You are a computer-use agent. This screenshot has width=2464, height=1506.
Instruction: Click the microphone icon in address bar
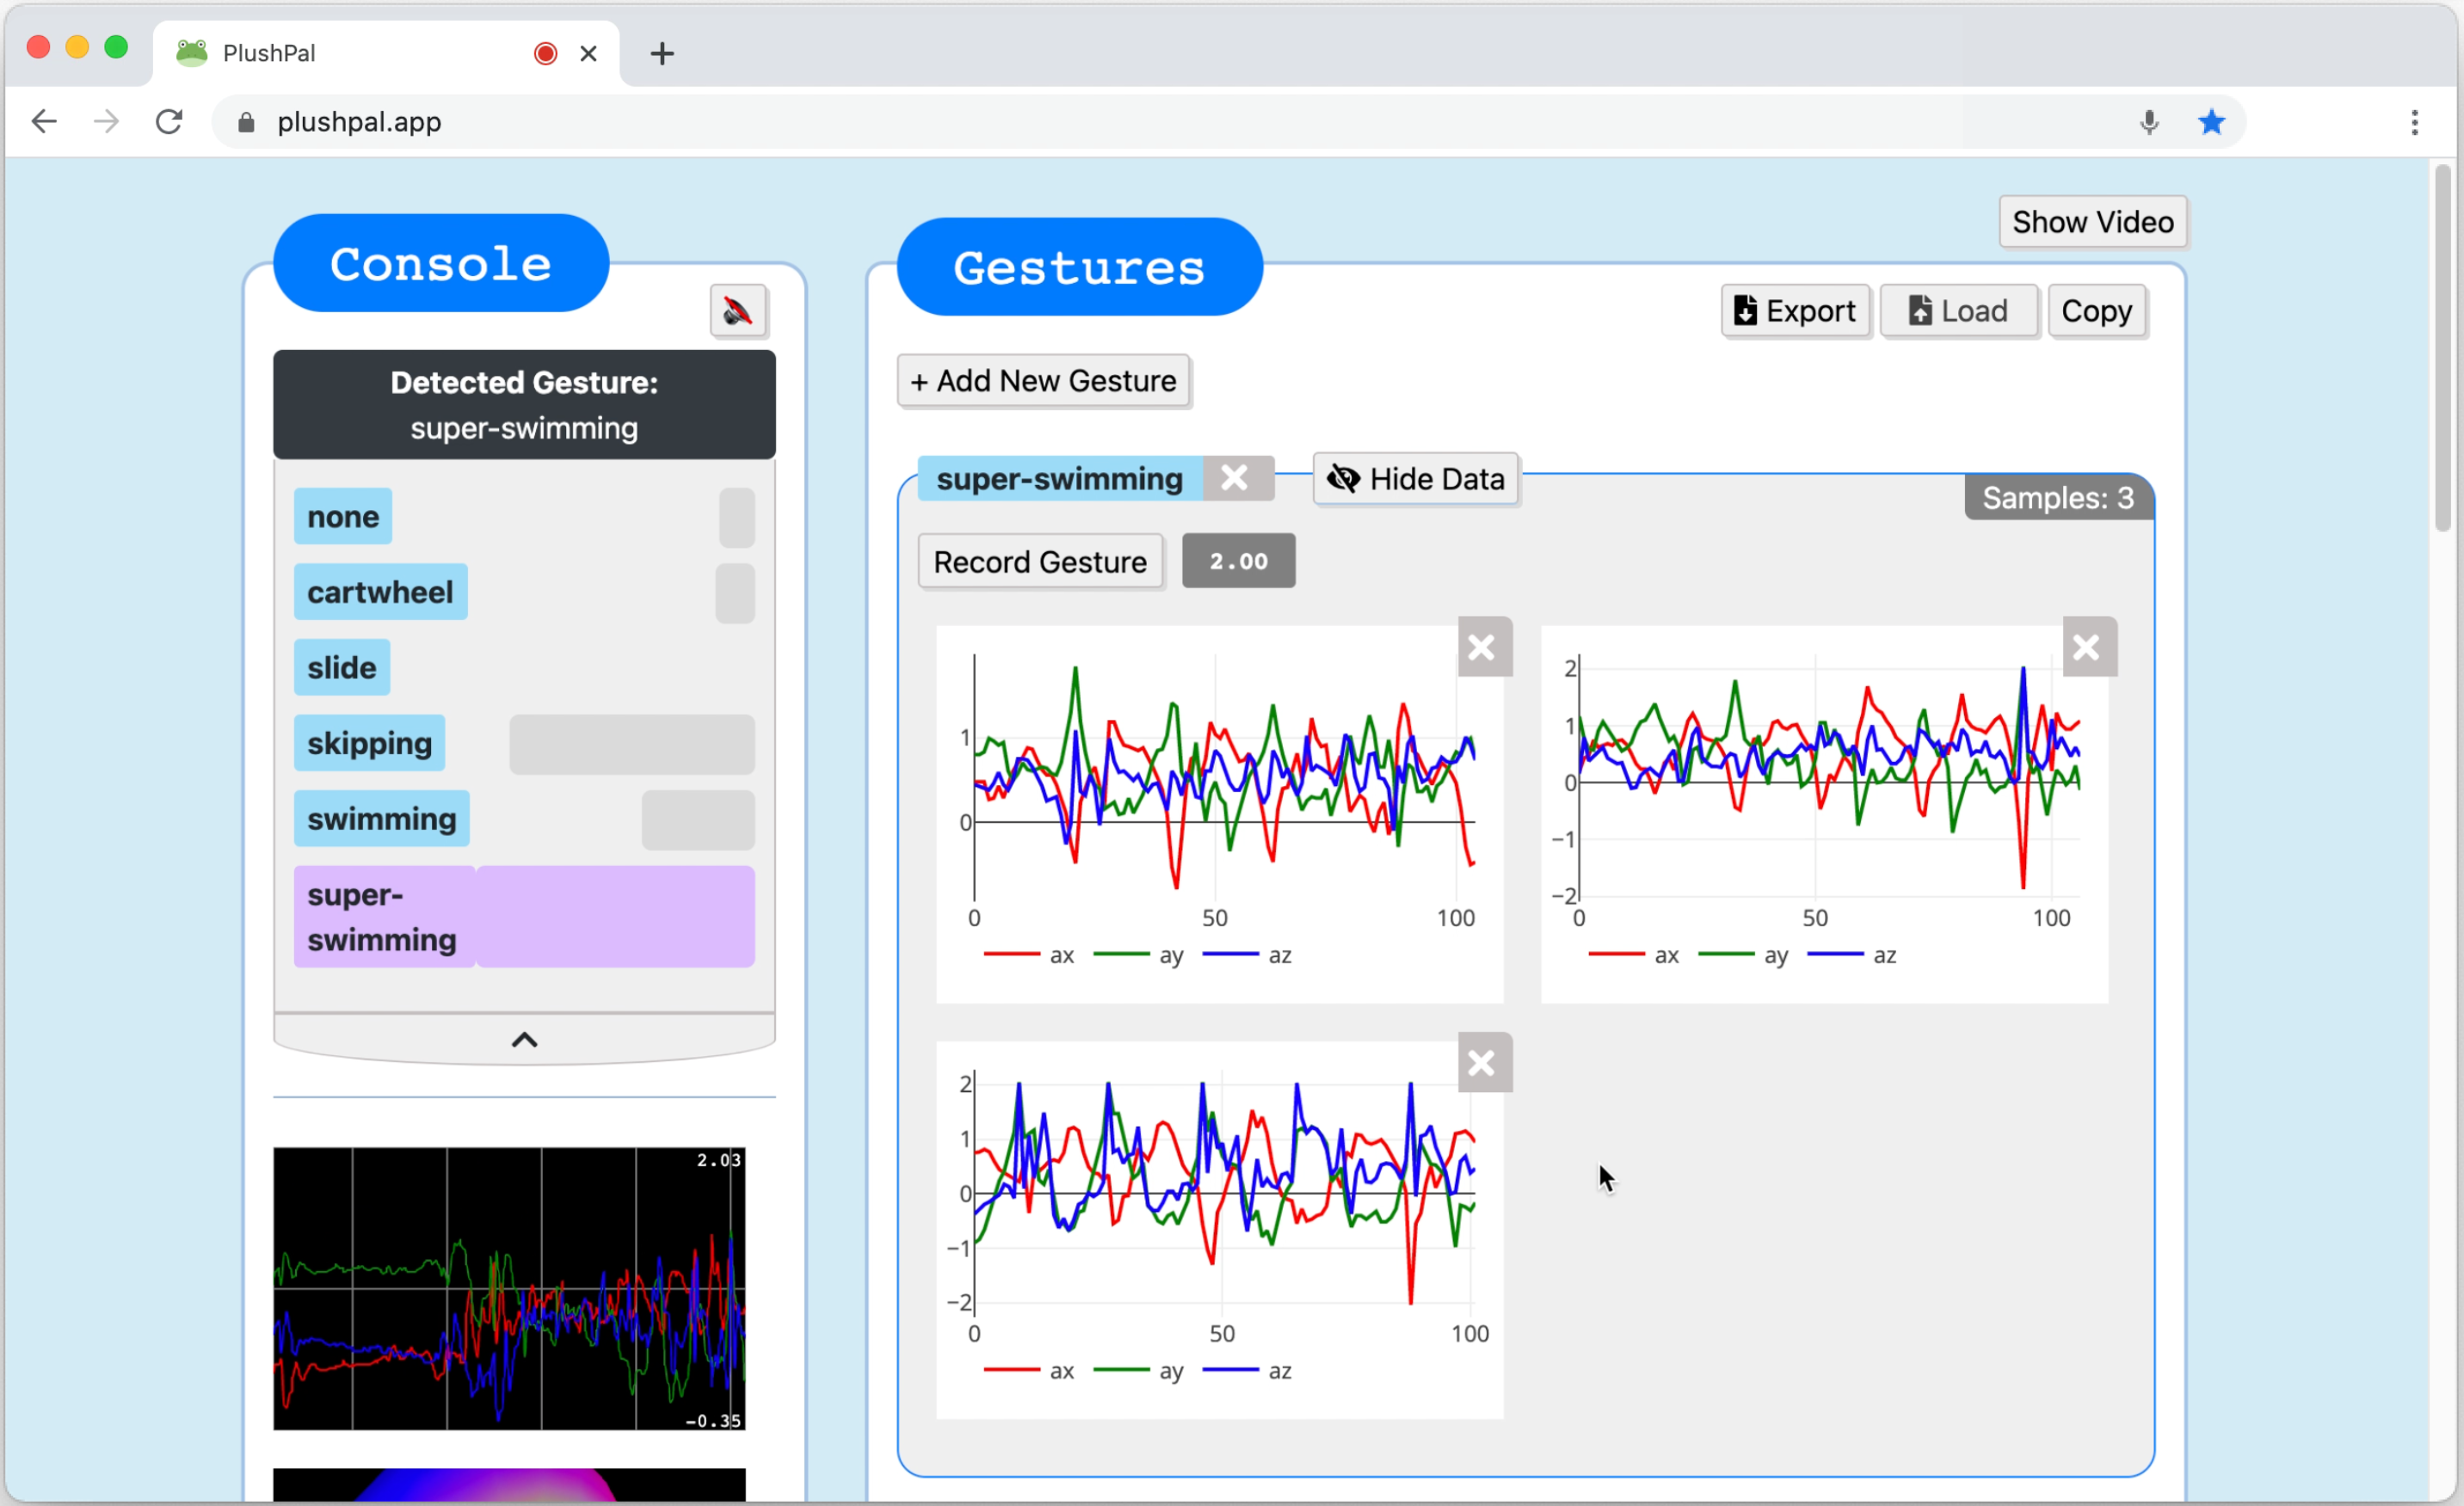click(2149, 122)
